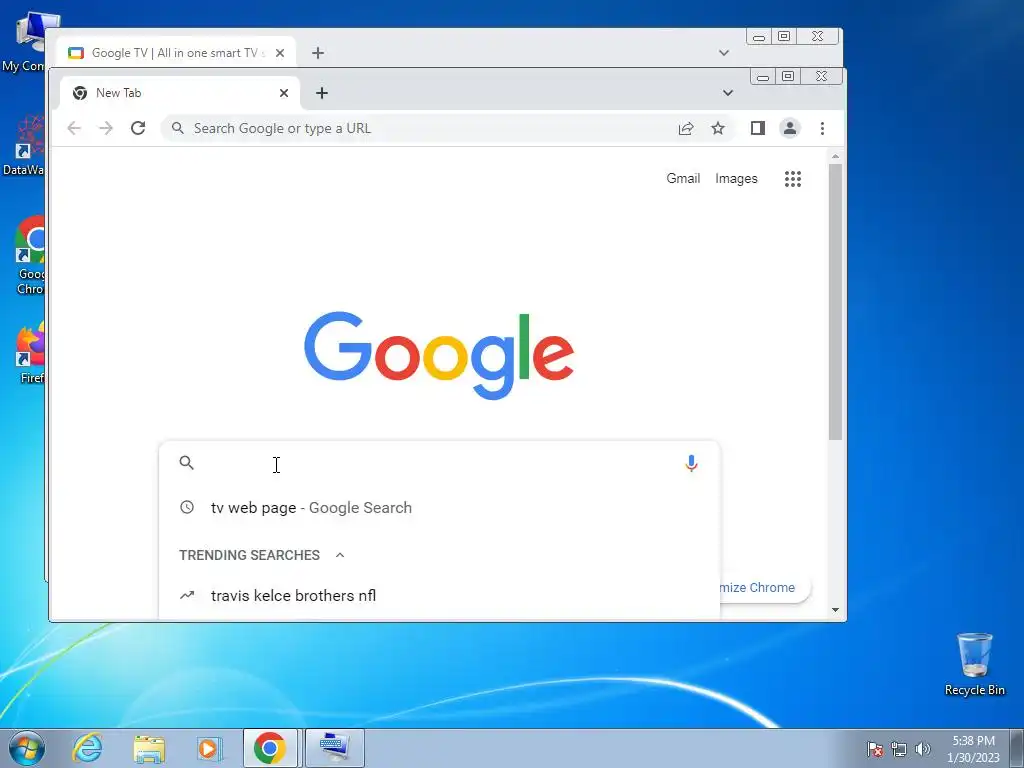Go forward with the forward arrow
Viewport: 1024px width, 768px height.
(106, 128)
